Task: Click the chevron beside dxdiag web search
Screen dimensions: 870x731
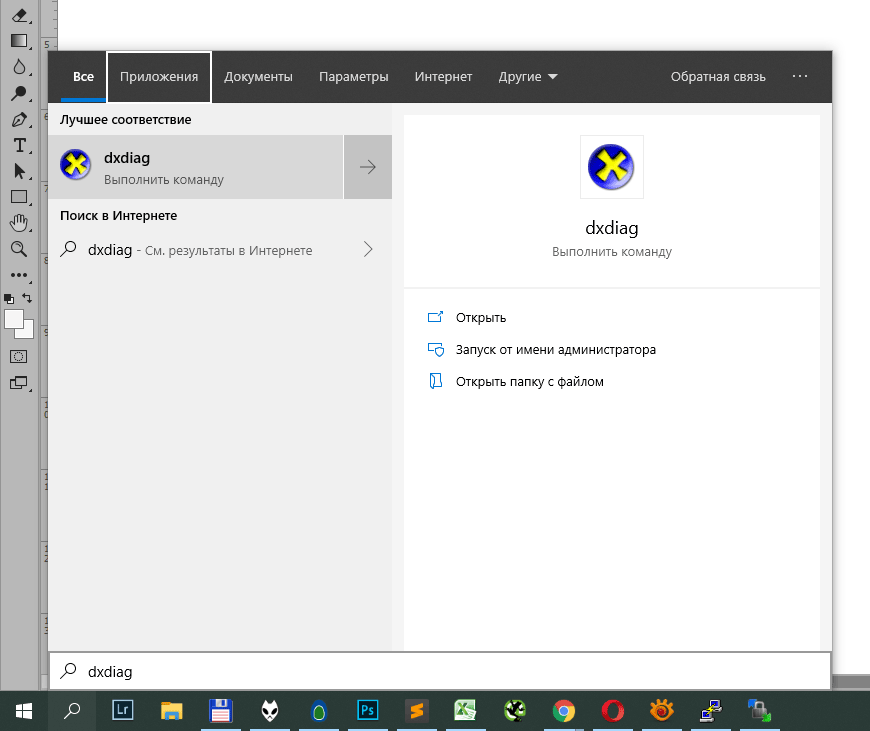Action: pos(368,249)
